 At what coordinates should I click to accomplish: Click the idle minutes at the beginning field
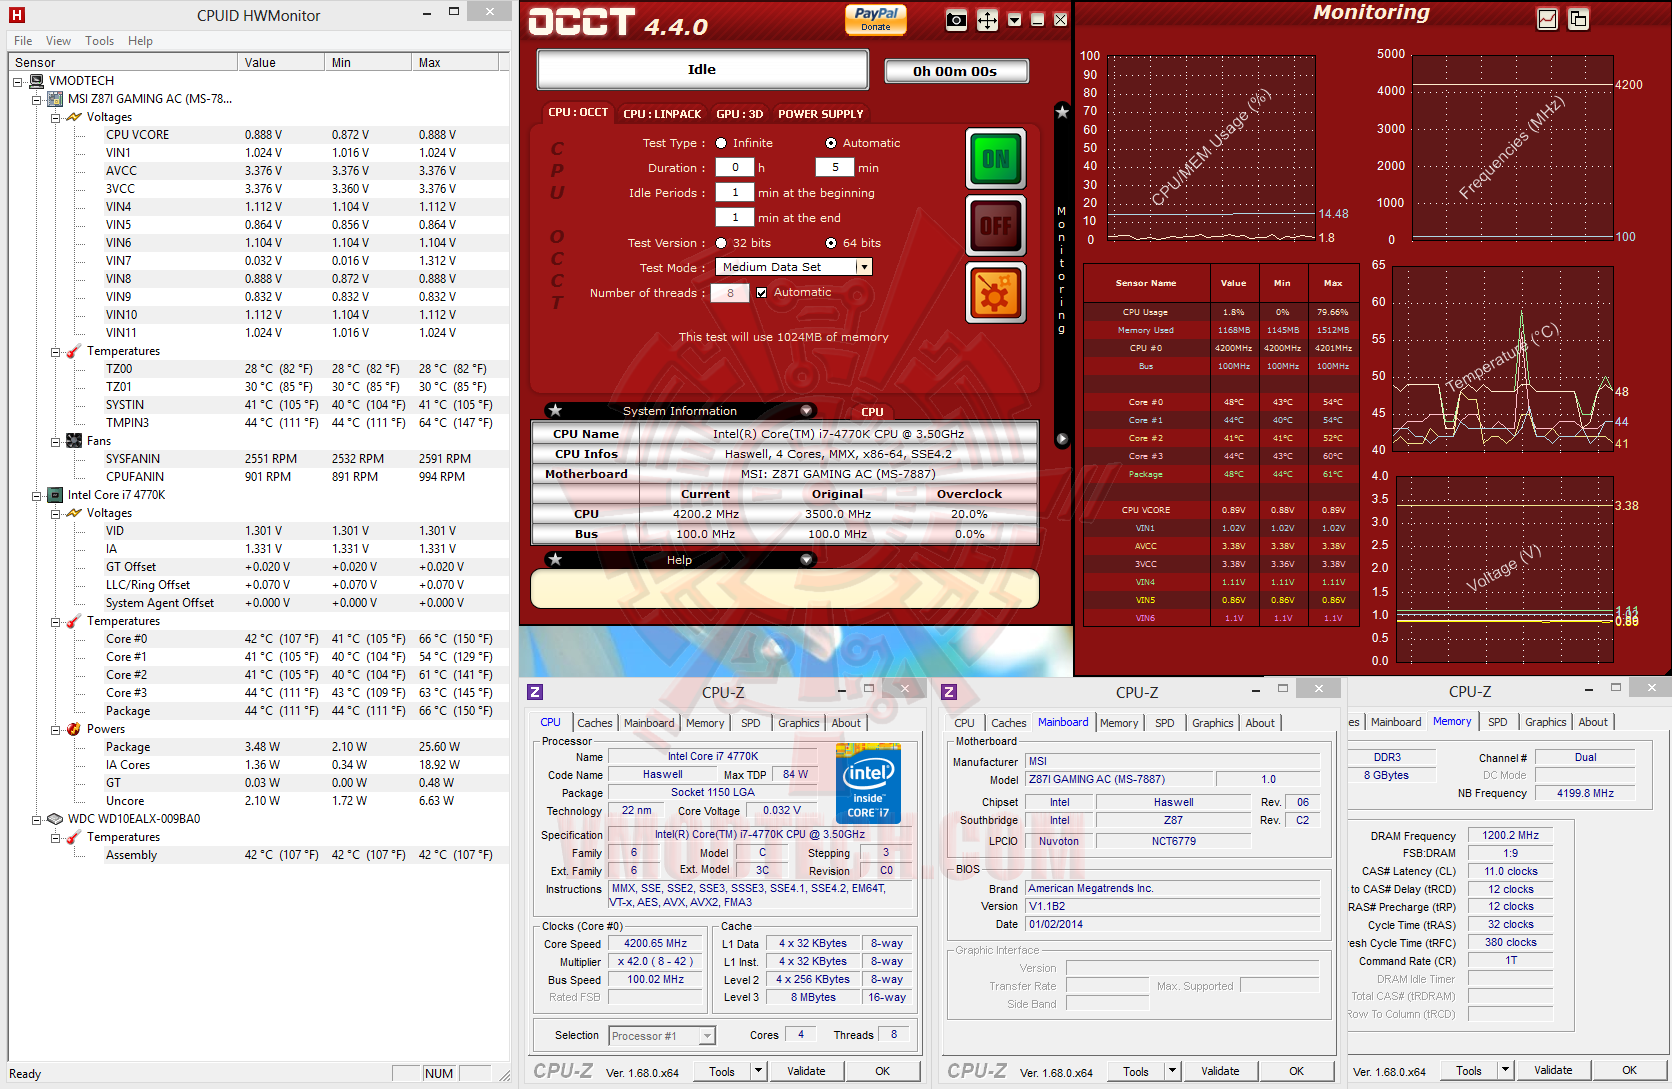coord(735,193)
